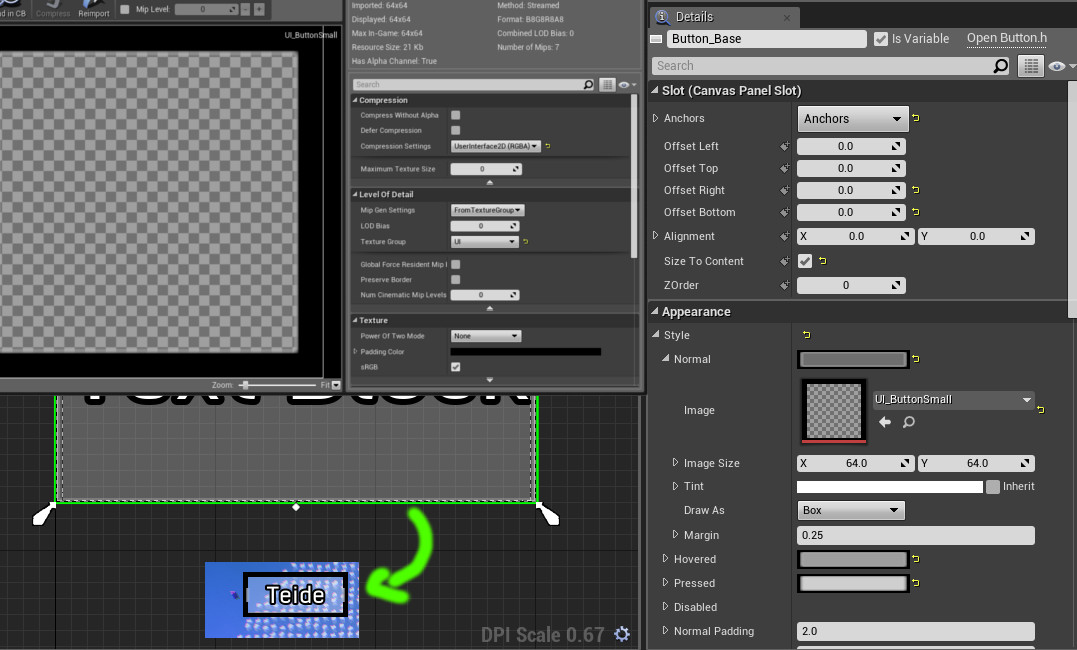Select the Details tab

[694, 16]
